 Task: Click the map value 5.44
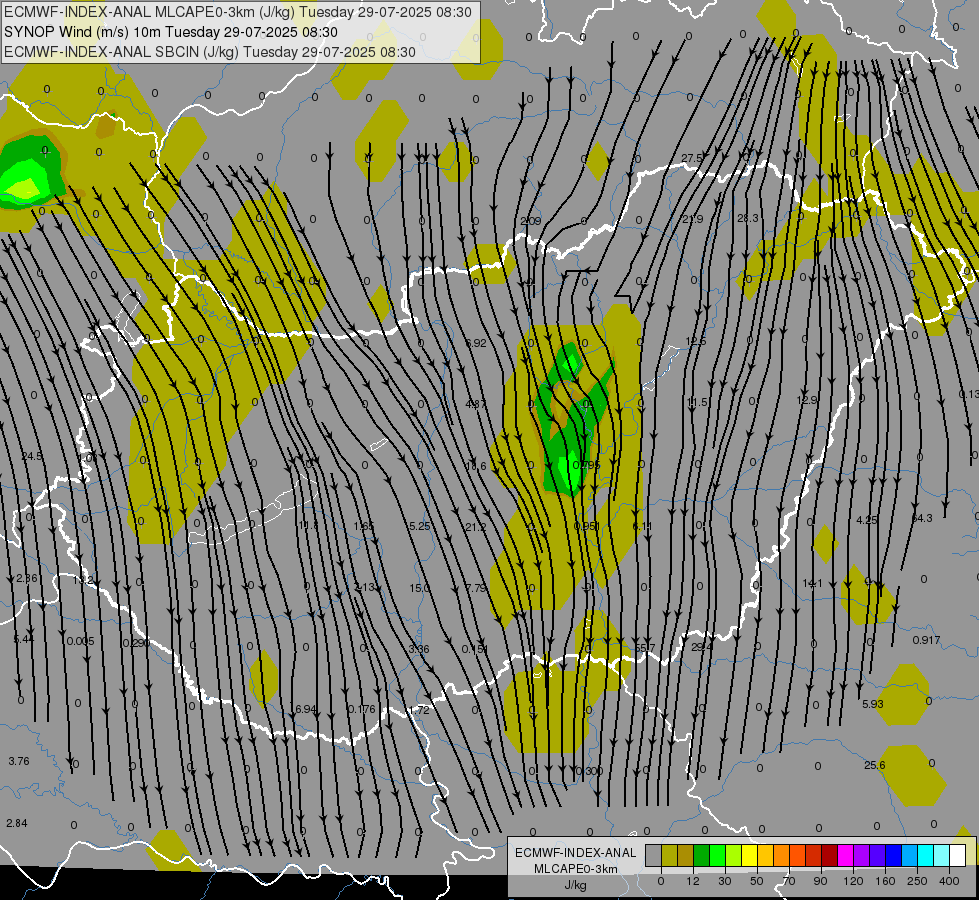(24, 639)
